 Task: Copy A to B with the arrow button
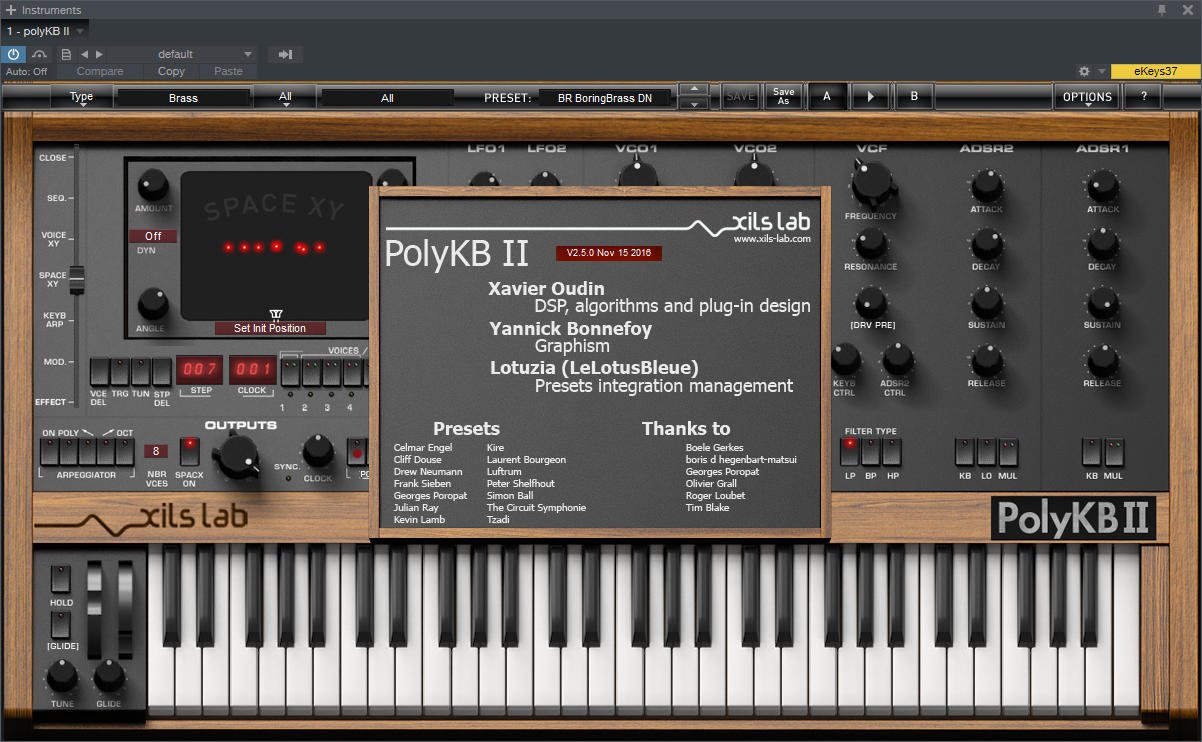point(870,97)
